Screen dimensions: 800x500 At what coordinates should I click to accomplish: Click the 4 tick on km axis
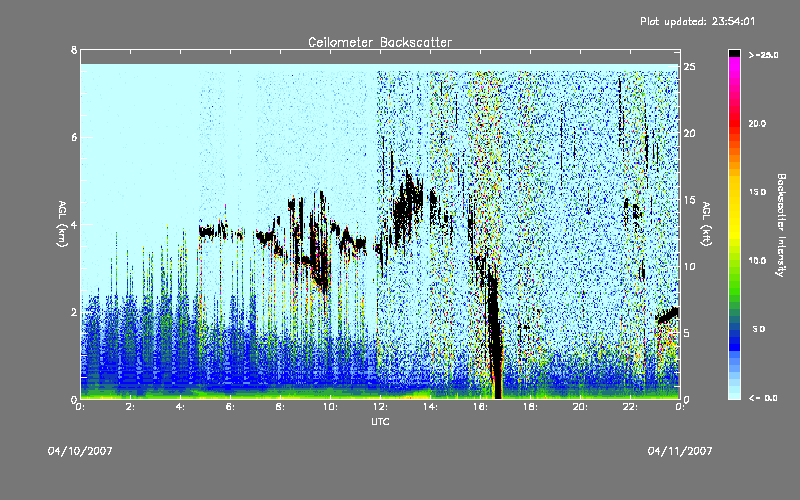point(74,224)
